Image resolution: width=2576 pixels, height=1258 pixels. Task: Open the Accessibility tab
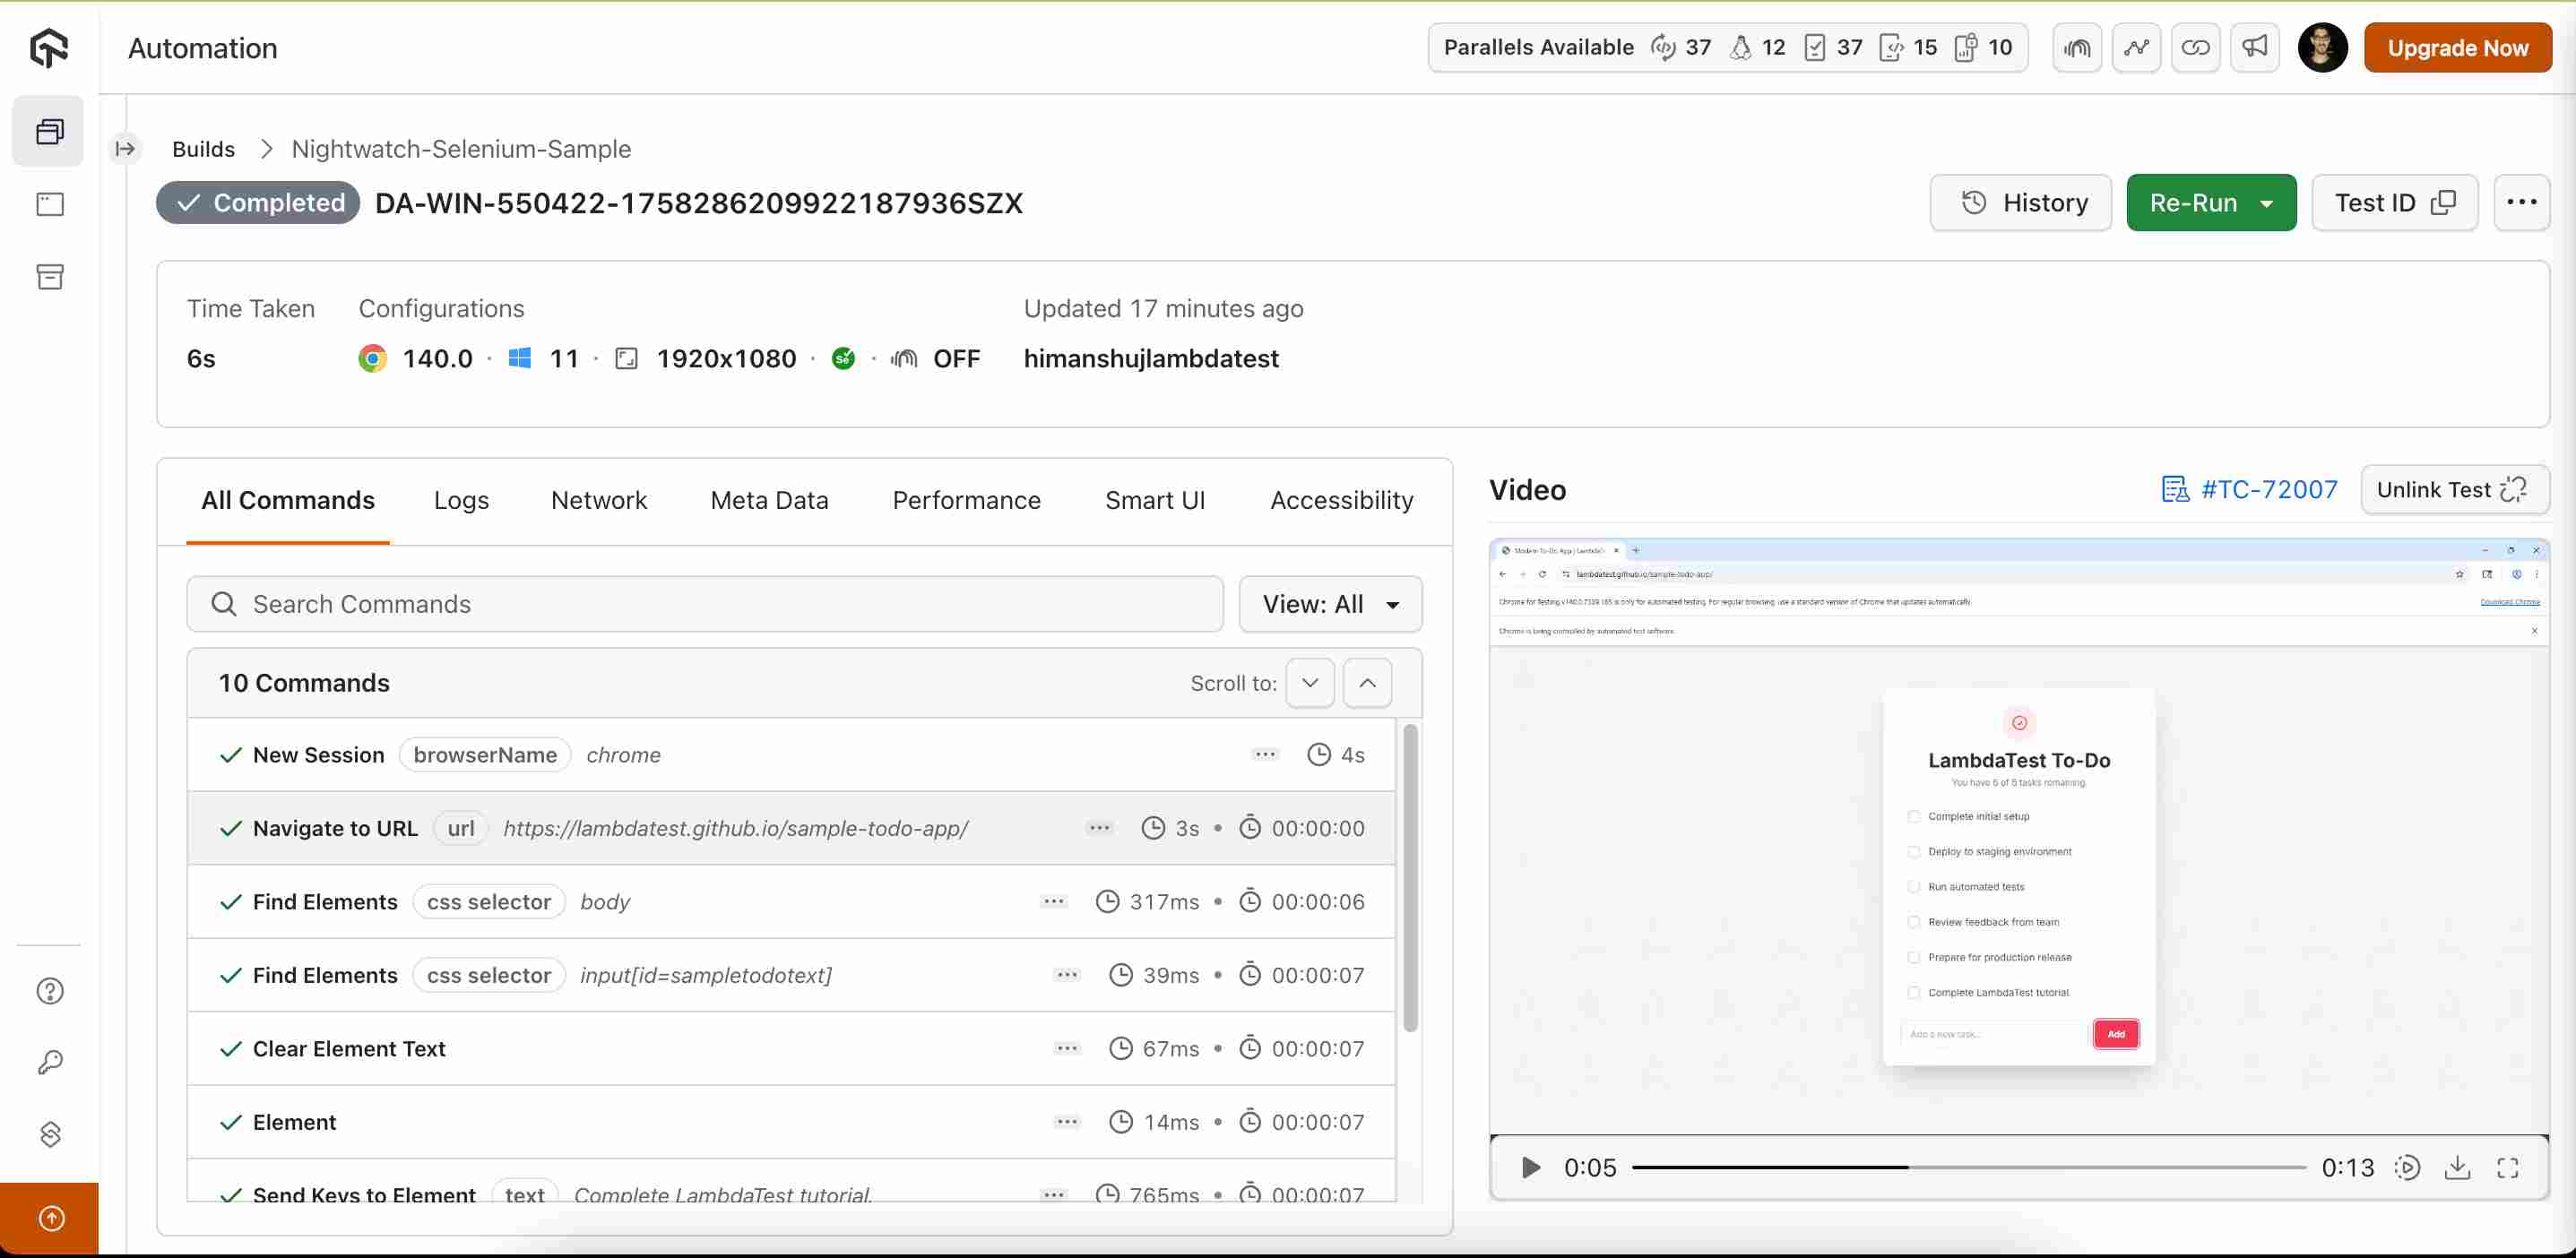pyautogui.click(x=1341, y=500)
